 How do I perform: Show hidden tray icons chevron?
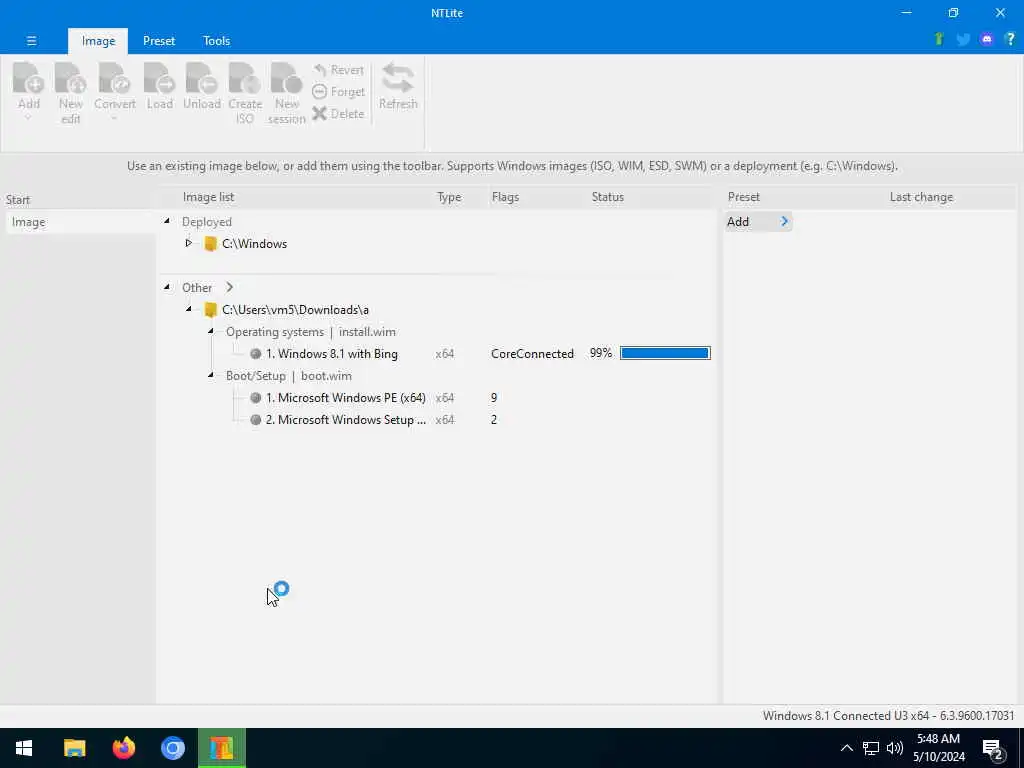point(846,748)
